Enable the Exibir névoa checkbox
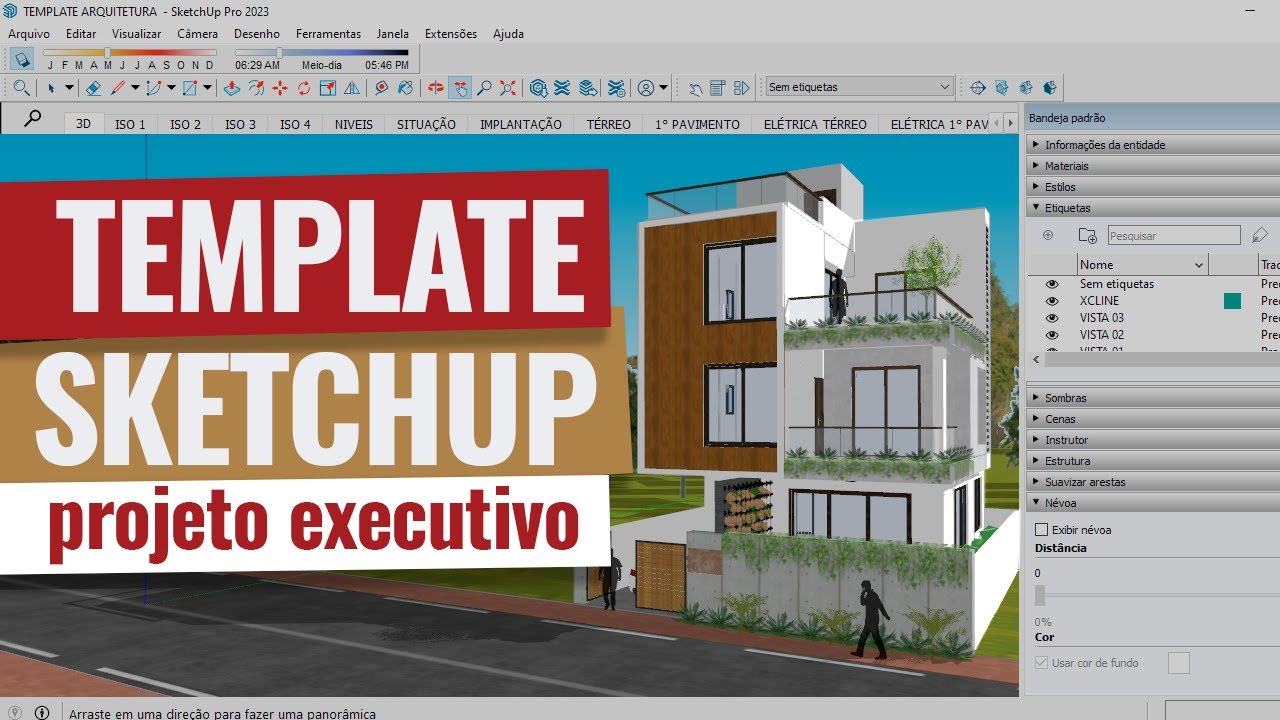 (1041, 530)
